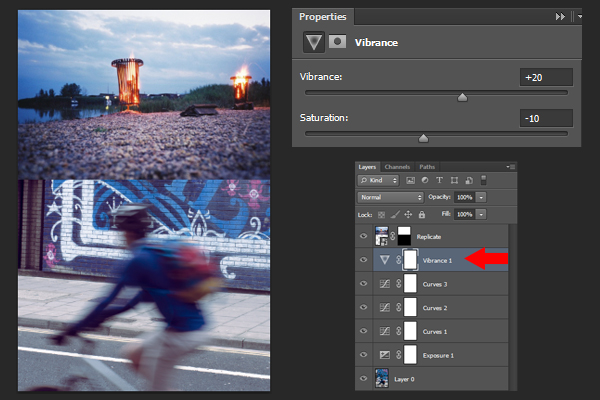Filter layers by pixel layer icon
The image size is (600, 400).
(410, 180)
